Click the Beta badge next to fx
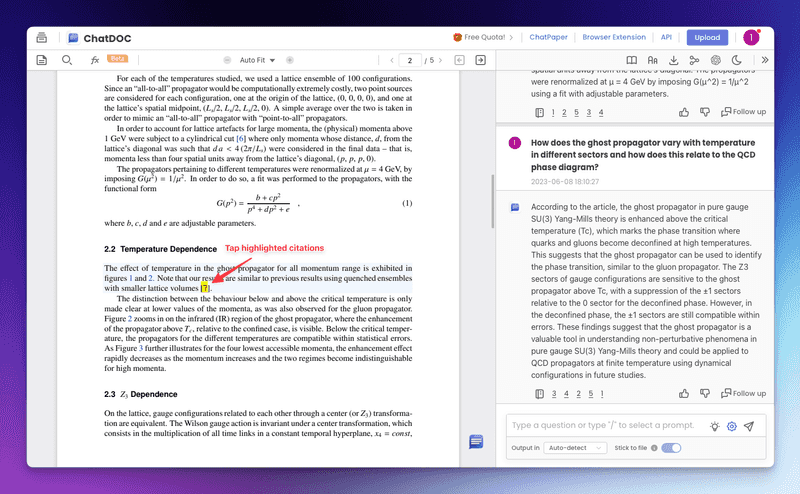Image resolution: width=800 pixels, height=494 pixels. 117,58
